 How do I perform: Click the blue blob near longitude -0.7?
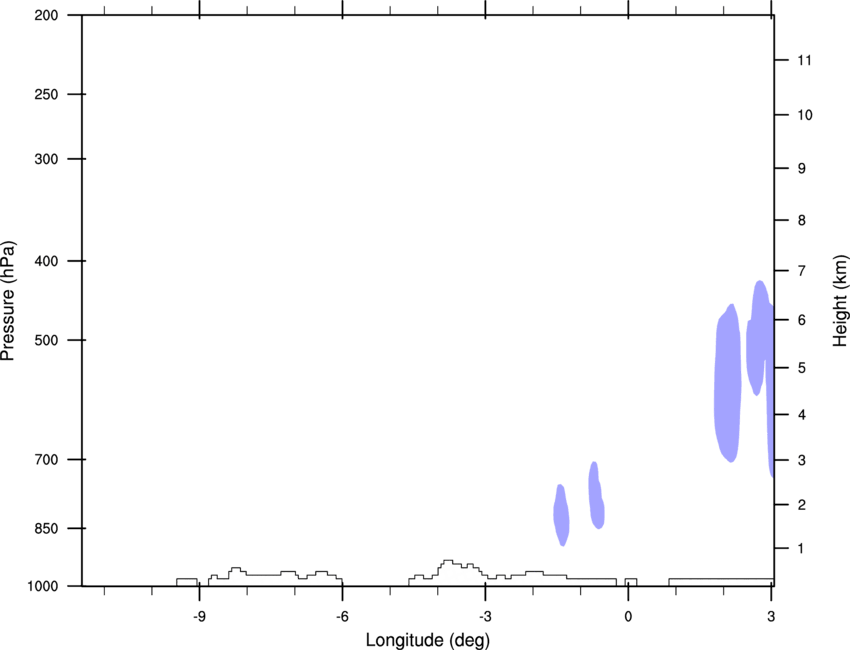[596, 495]
